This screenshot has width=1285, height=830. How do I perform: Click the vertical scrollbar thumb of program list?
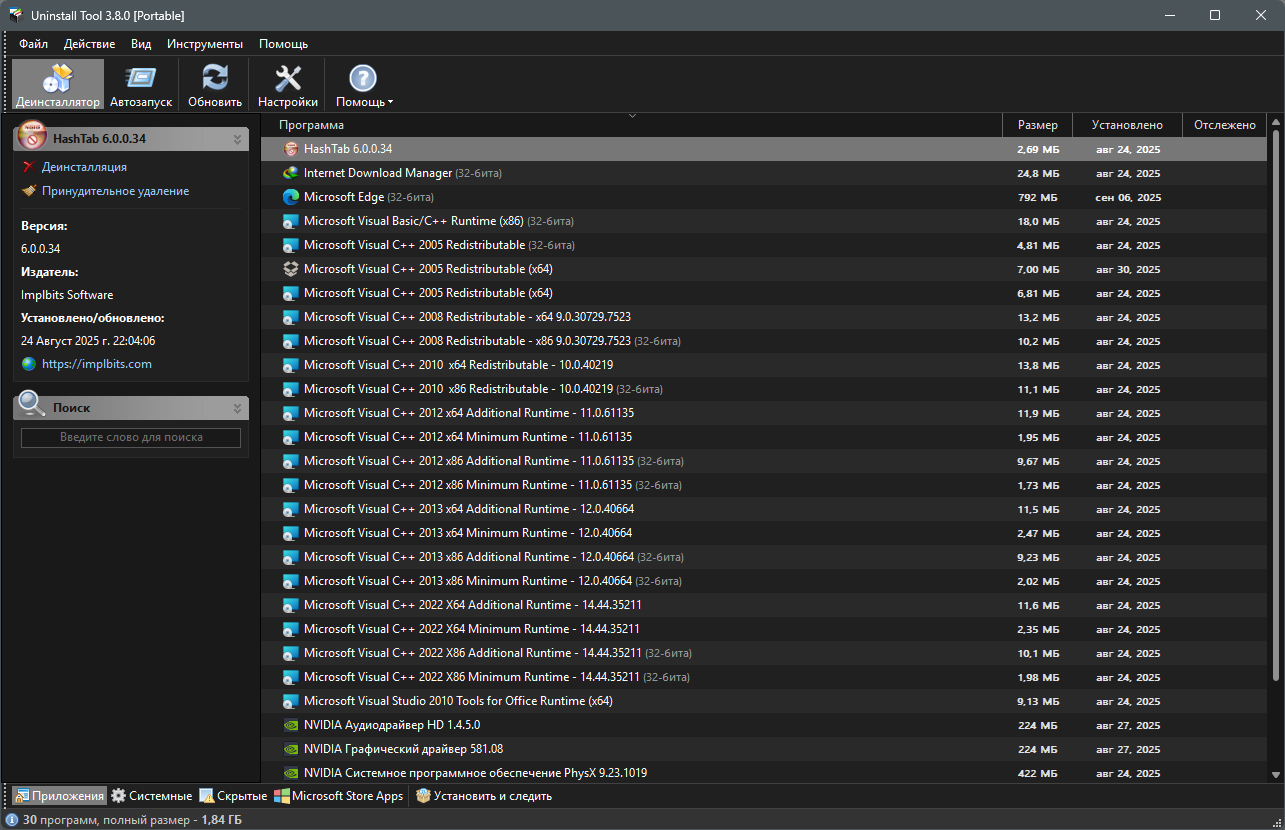(1275, 406)
